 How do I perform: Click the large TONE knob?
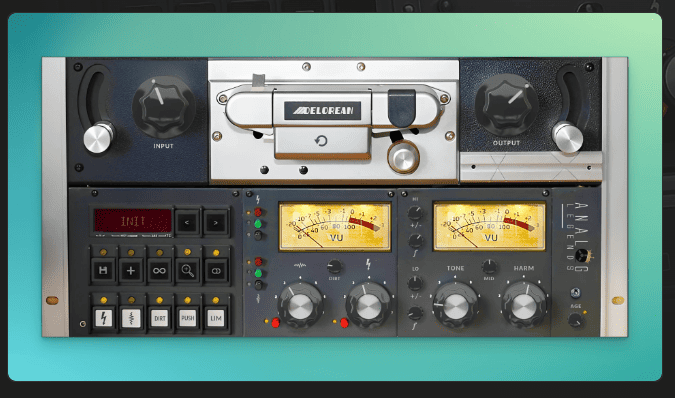pos(455,305)
